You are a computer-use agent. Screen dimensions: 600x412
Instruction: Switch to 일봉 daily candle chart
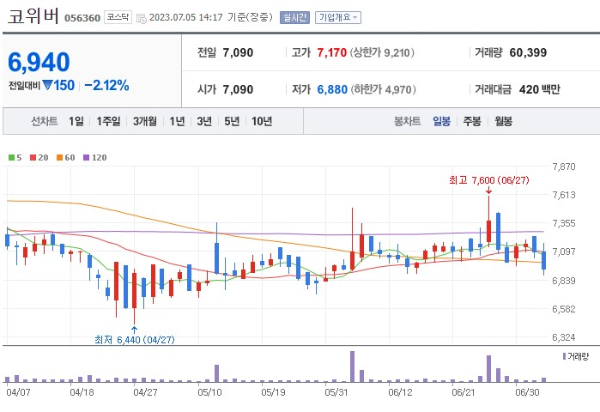(x=442, y=121)
